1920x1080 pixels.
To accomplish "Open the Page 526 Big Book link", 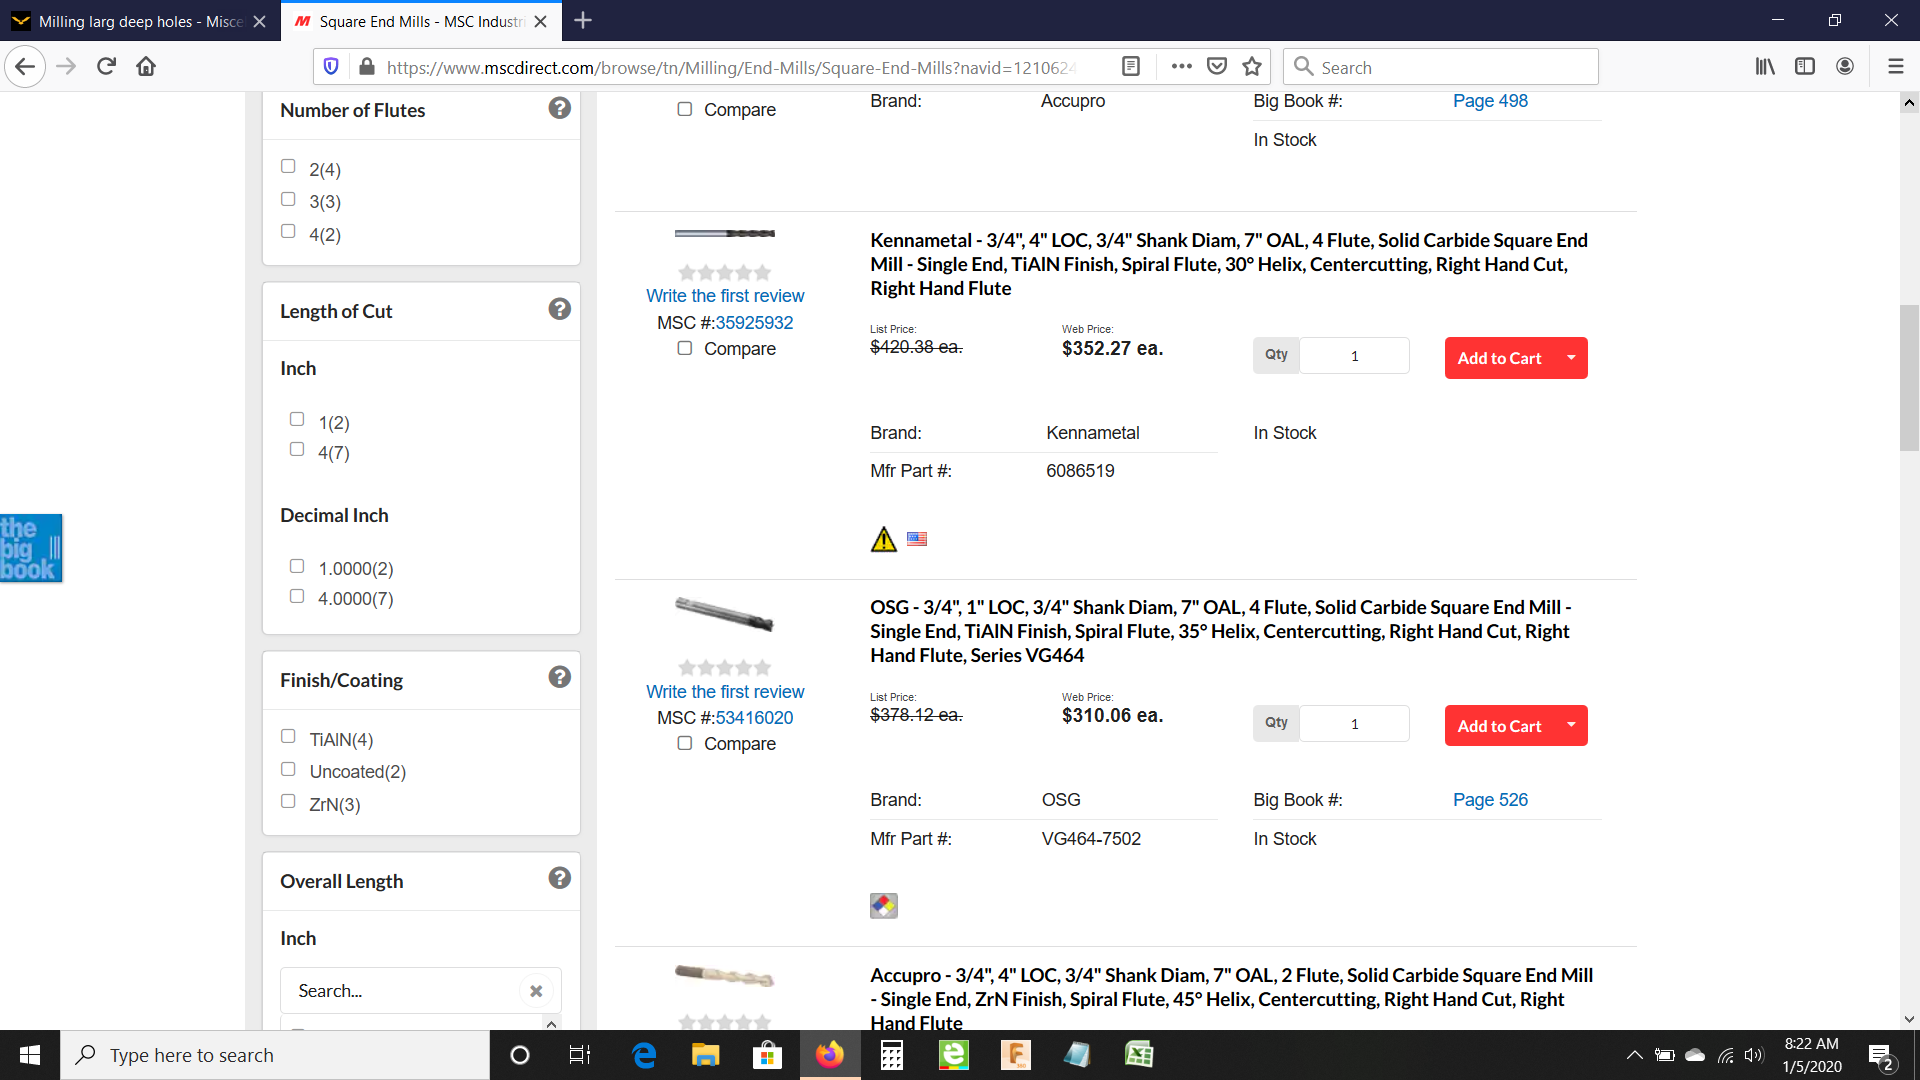I will click(x=1490, y=800).
